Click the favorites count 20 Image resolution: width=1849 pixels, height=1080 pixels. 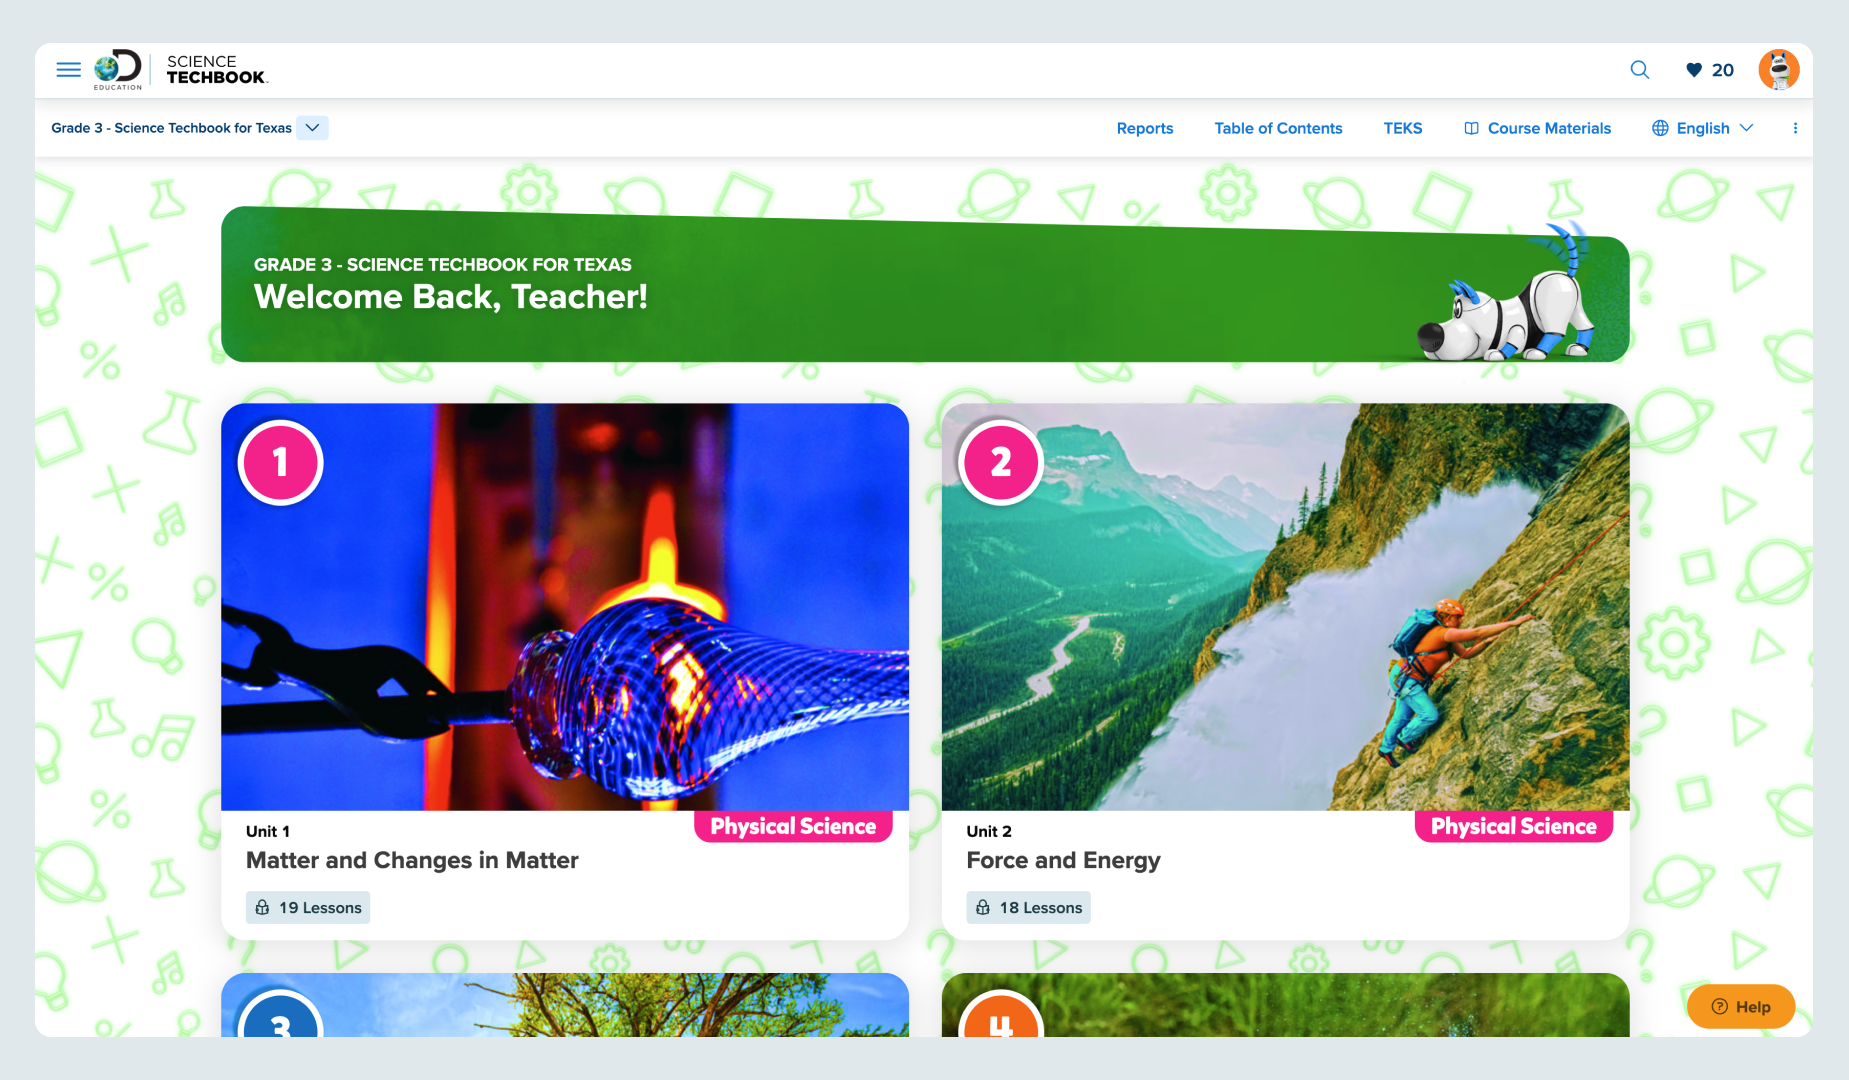coord(1723,70)
